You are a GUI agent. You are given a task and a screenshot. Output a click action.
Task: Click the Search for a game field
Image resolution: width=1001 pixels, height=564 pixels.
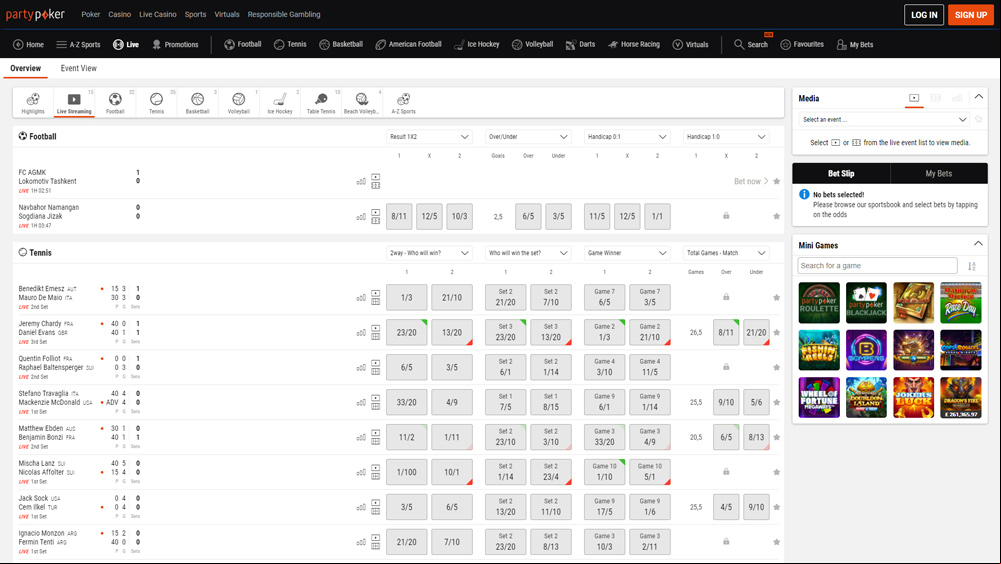[877, 266]
